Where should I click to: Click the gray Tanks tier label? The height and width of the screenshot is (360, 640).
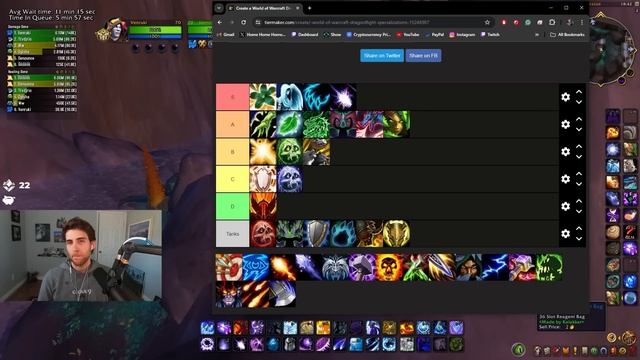point(232,233)
